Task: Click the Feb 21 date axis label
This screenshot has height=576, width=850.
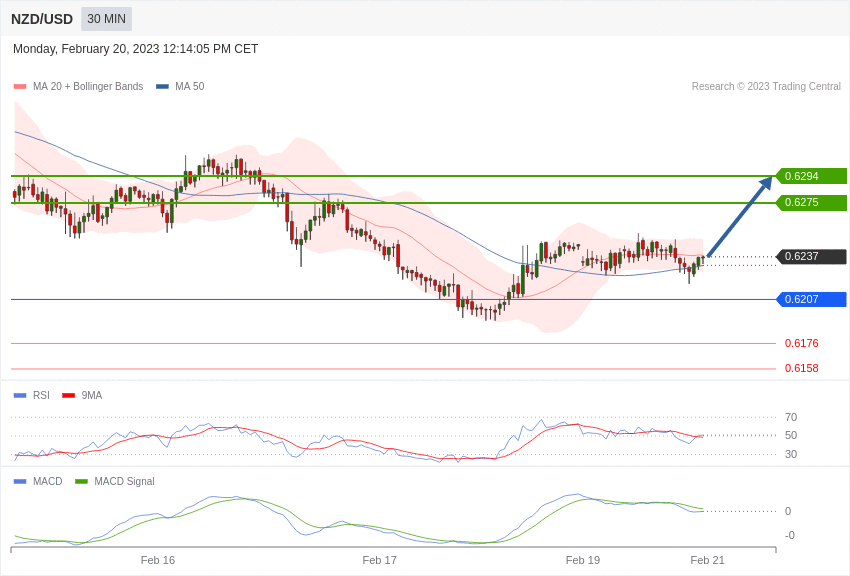Action: 707,560
